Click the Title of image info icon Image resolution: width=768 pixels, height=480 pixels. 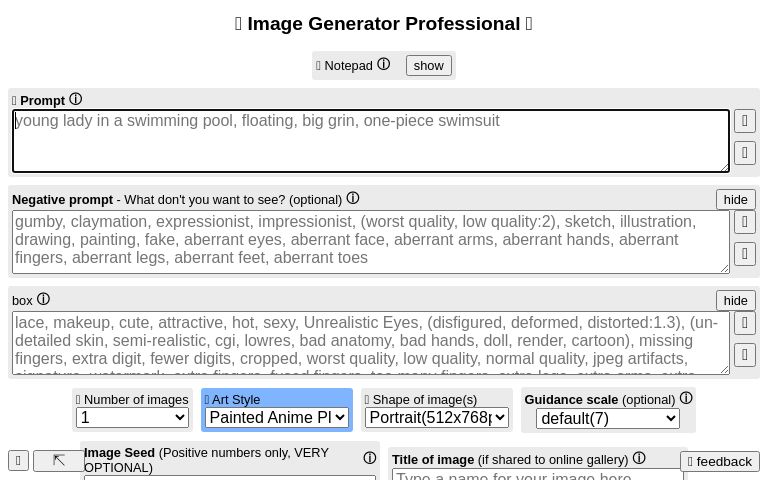click(639, 459)
